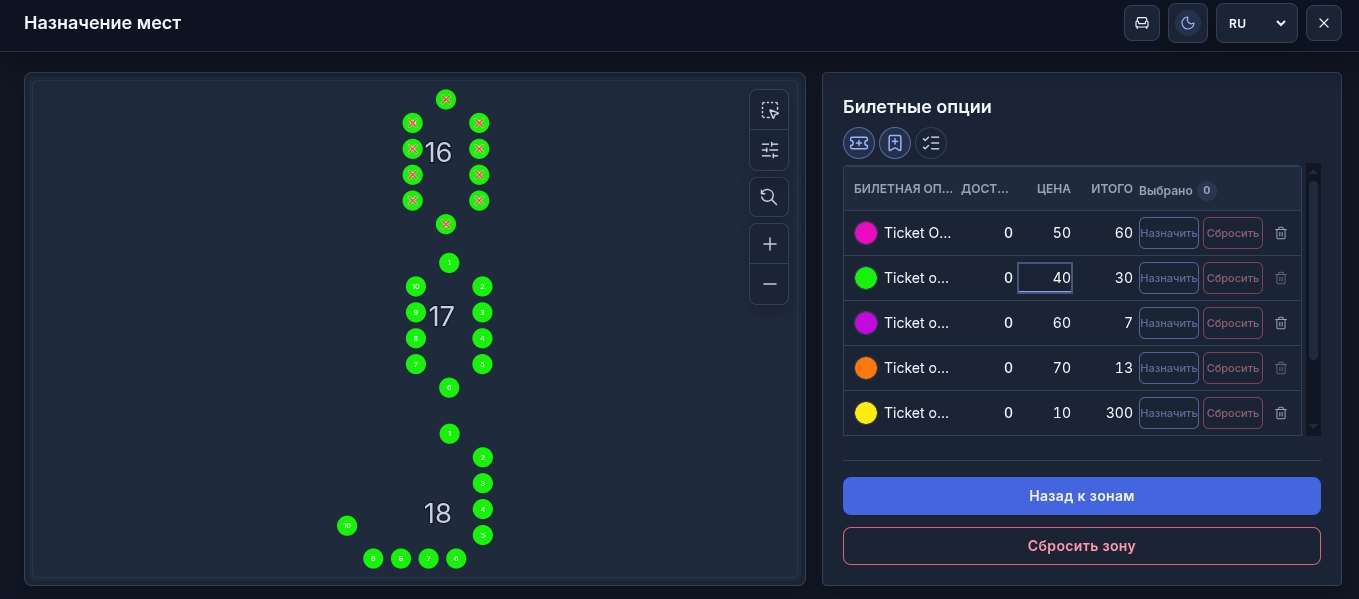The image size is (1359, 599).
Task: Click the table 18 label
Action: tap(437, 513)
